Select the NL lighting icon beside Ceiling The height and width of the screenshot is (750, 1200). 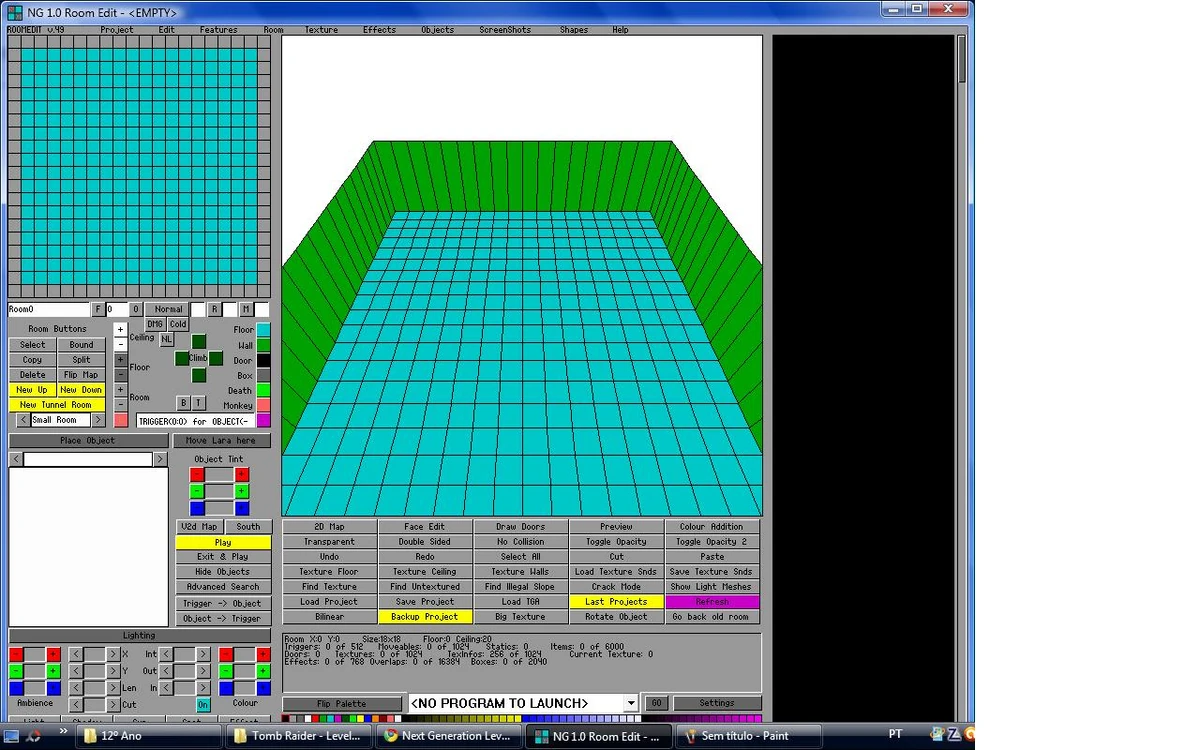click(x=166, y=339)
